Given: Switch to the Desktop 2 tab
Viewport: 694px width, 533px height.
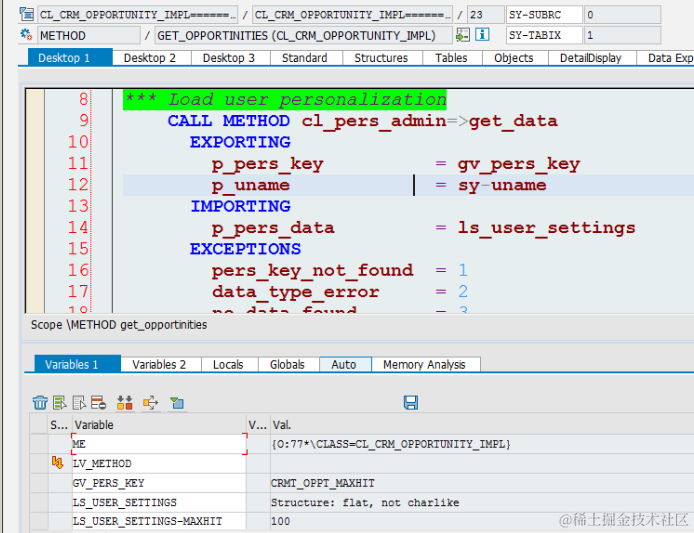Looking at the screenshot, I should [150, 58].
